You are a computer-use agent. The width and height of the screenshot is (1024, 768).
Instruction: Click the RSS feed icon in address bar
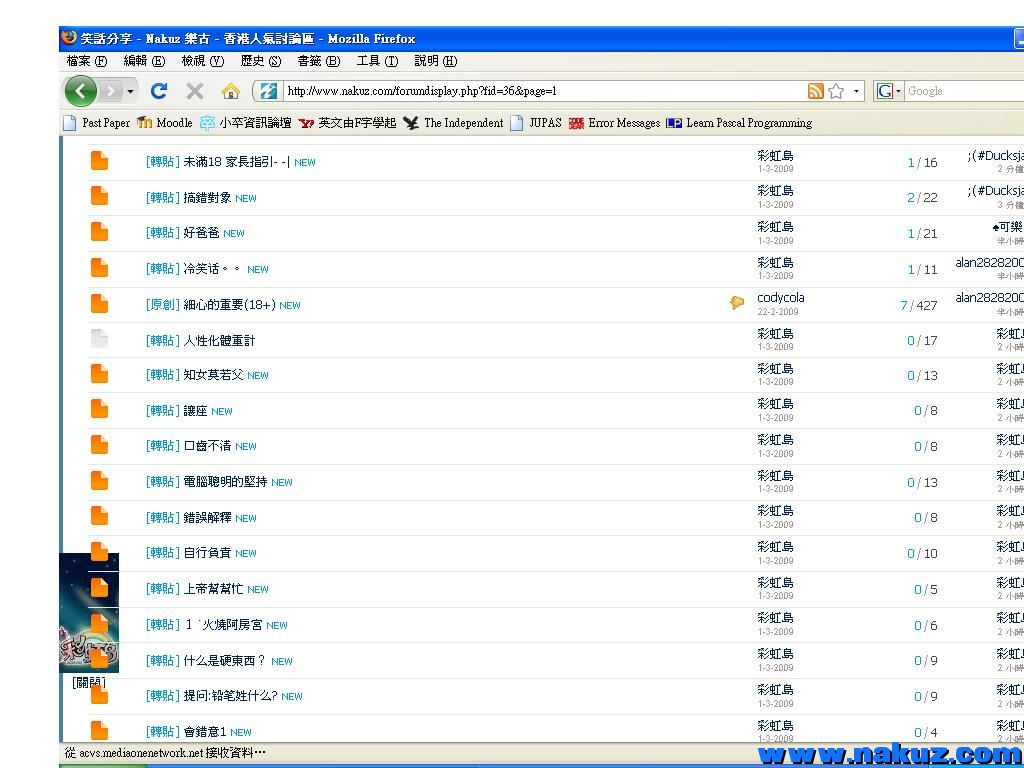pyautogui.click(x=816, y=91)
